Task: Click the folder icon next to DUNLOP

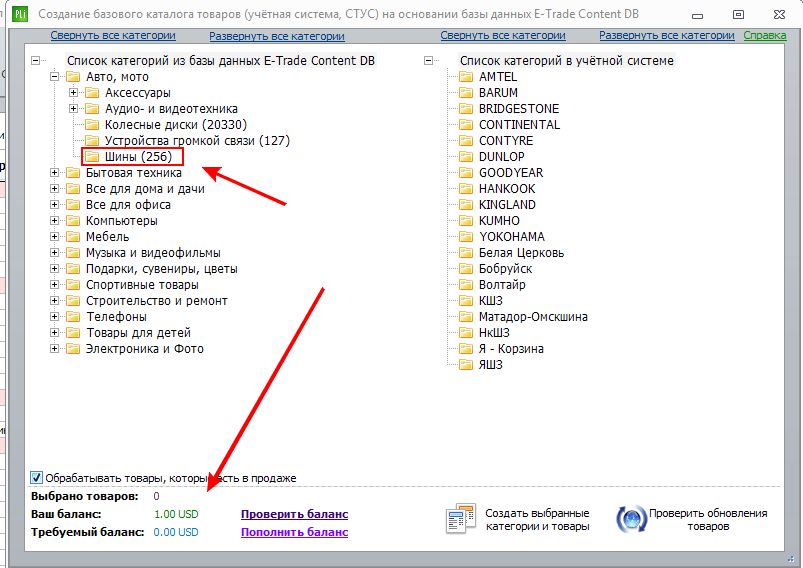Action: (x=466, y=157)
